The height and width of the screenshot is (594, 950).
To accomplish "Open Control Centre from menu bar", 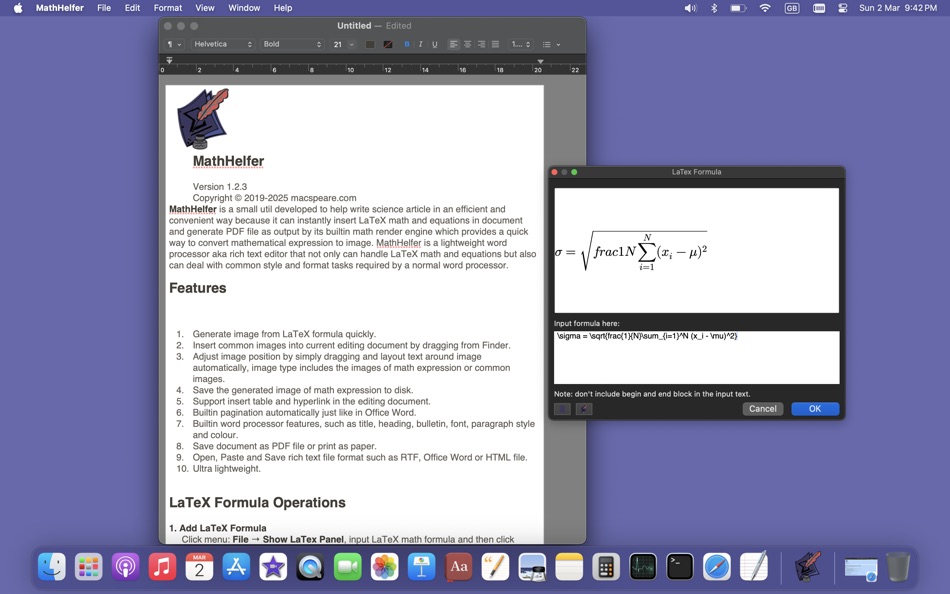I will (843, 8).
